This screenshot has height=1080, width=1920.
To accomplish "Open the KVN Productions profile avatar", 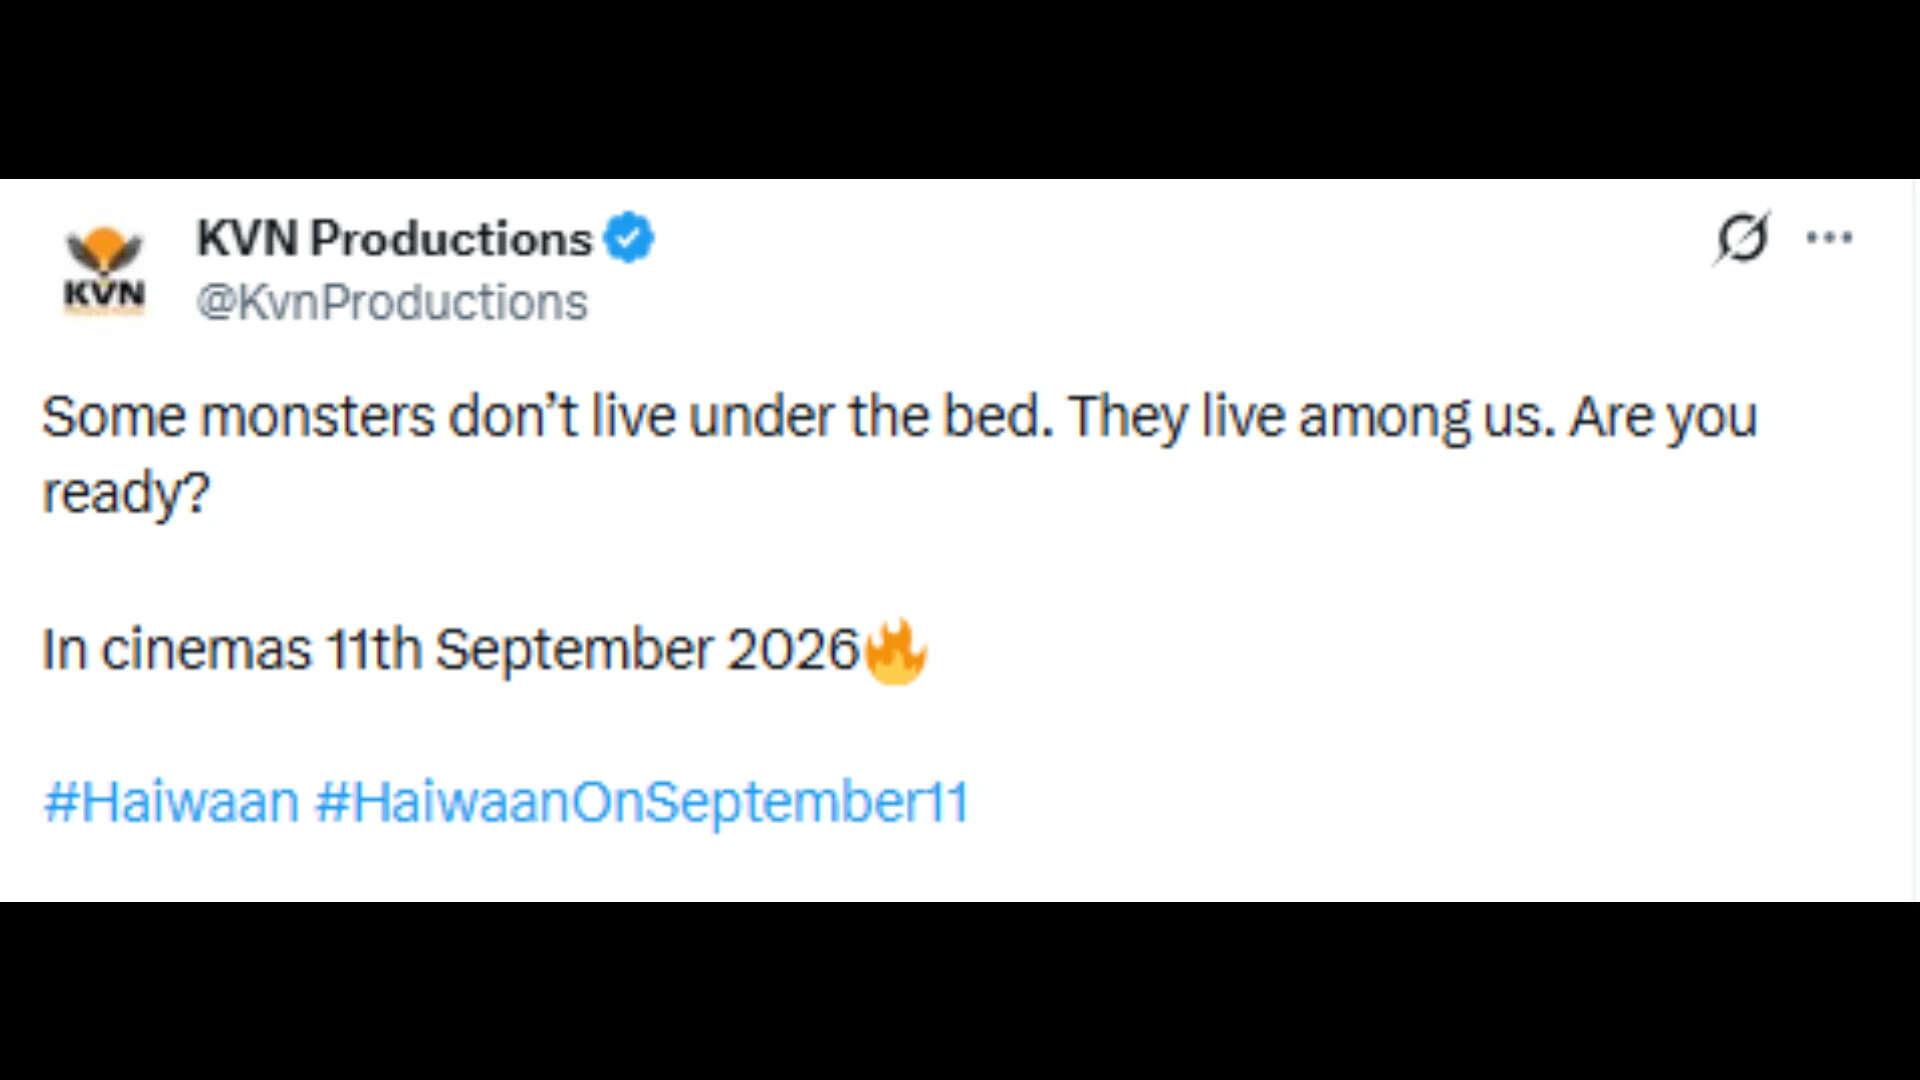I will tap(104, 270).
